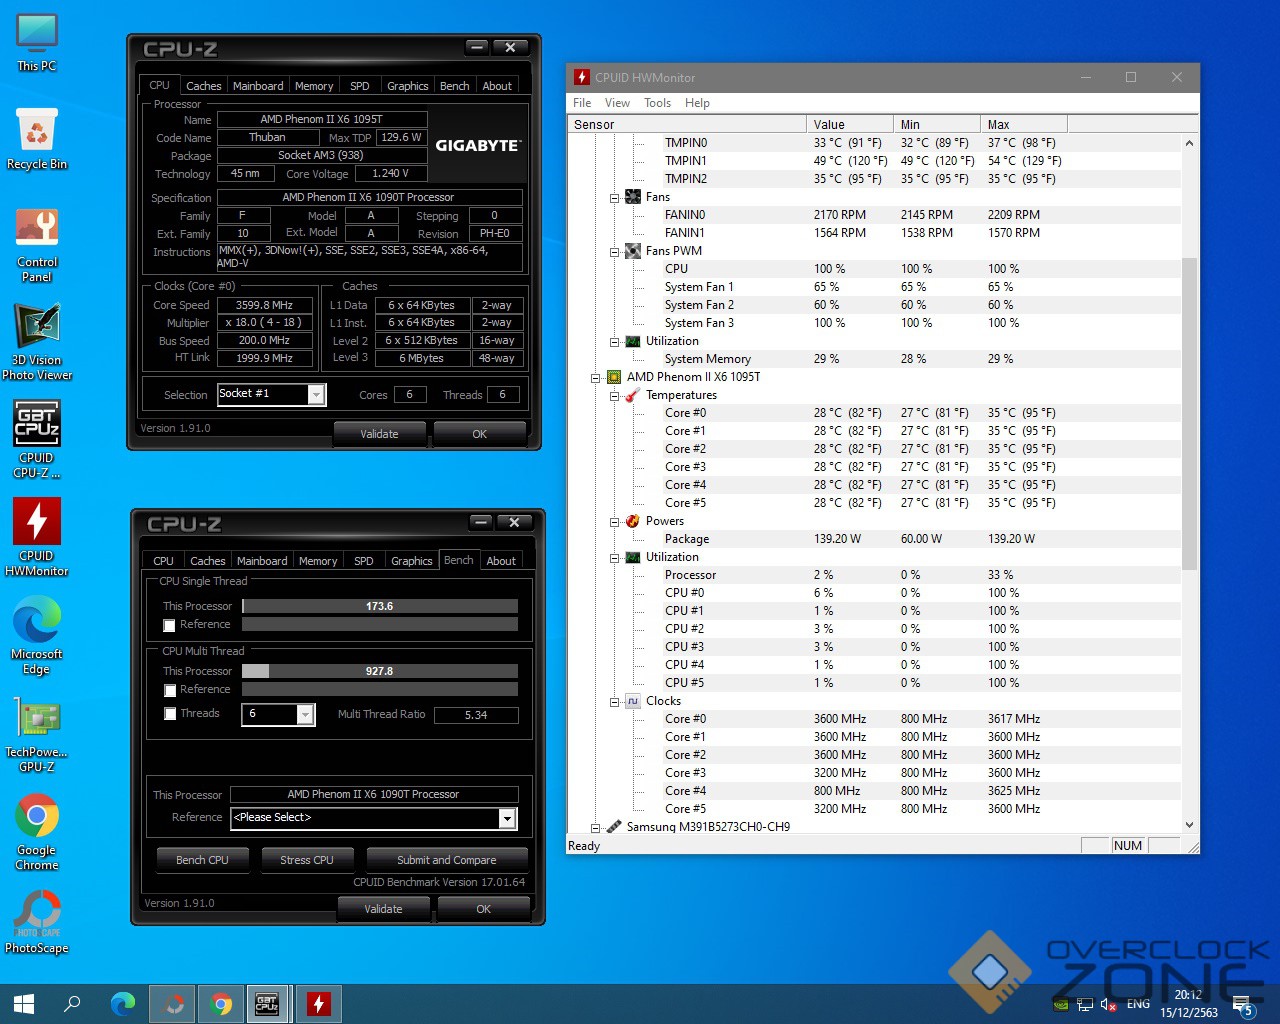Open the Windows Start menu
The image size is (1280, 1024).
(x=24, y=1003)
